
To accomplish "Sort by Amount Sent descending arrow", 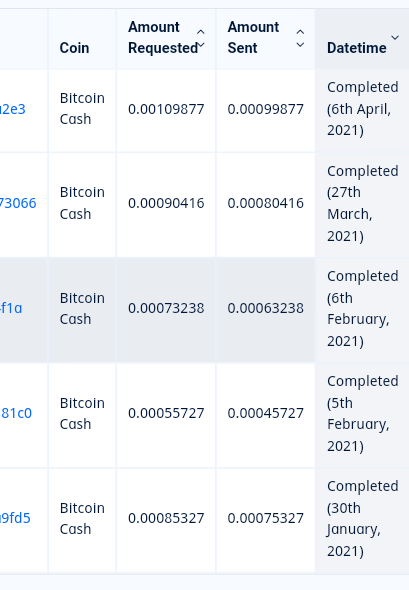I will (x=300, y=45).
